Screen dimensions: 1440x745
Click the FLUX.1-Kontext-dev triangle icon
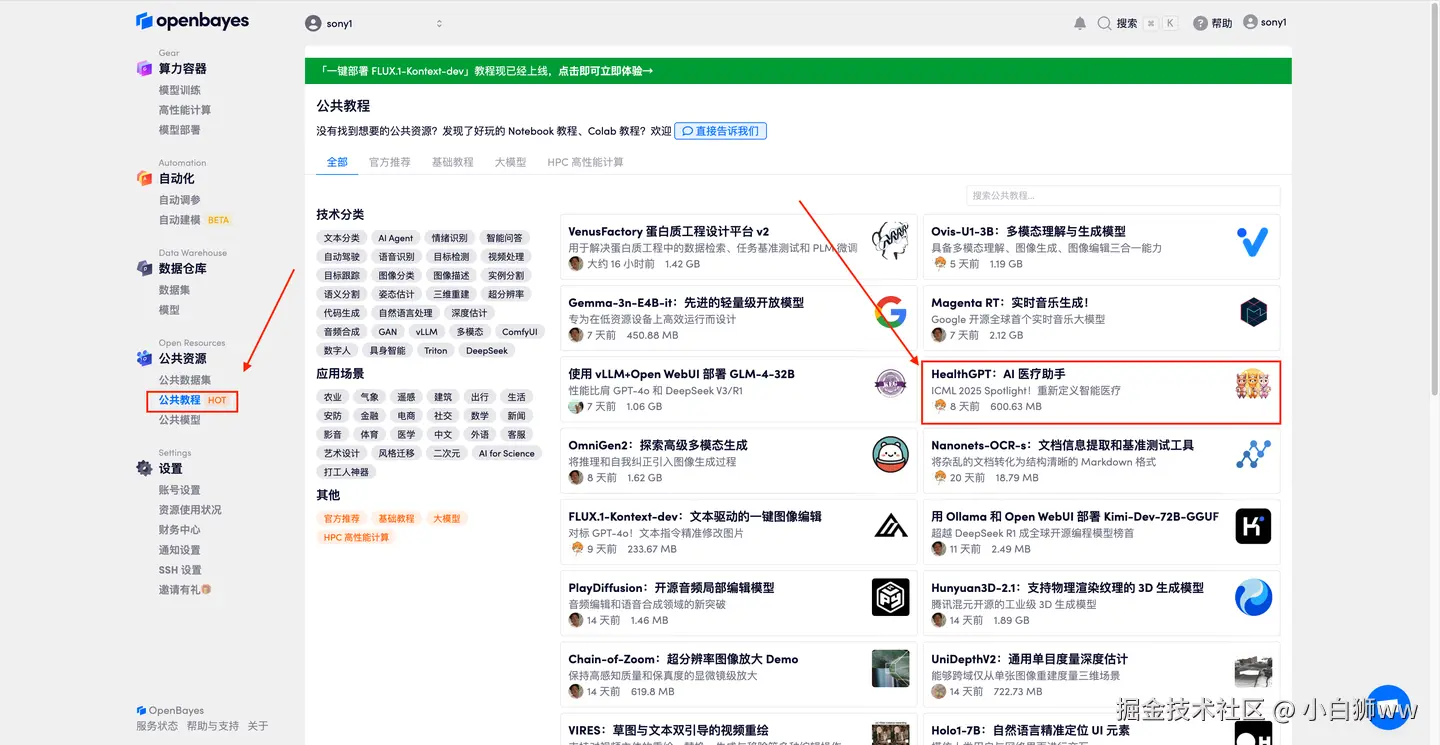(x=890, y=526)
